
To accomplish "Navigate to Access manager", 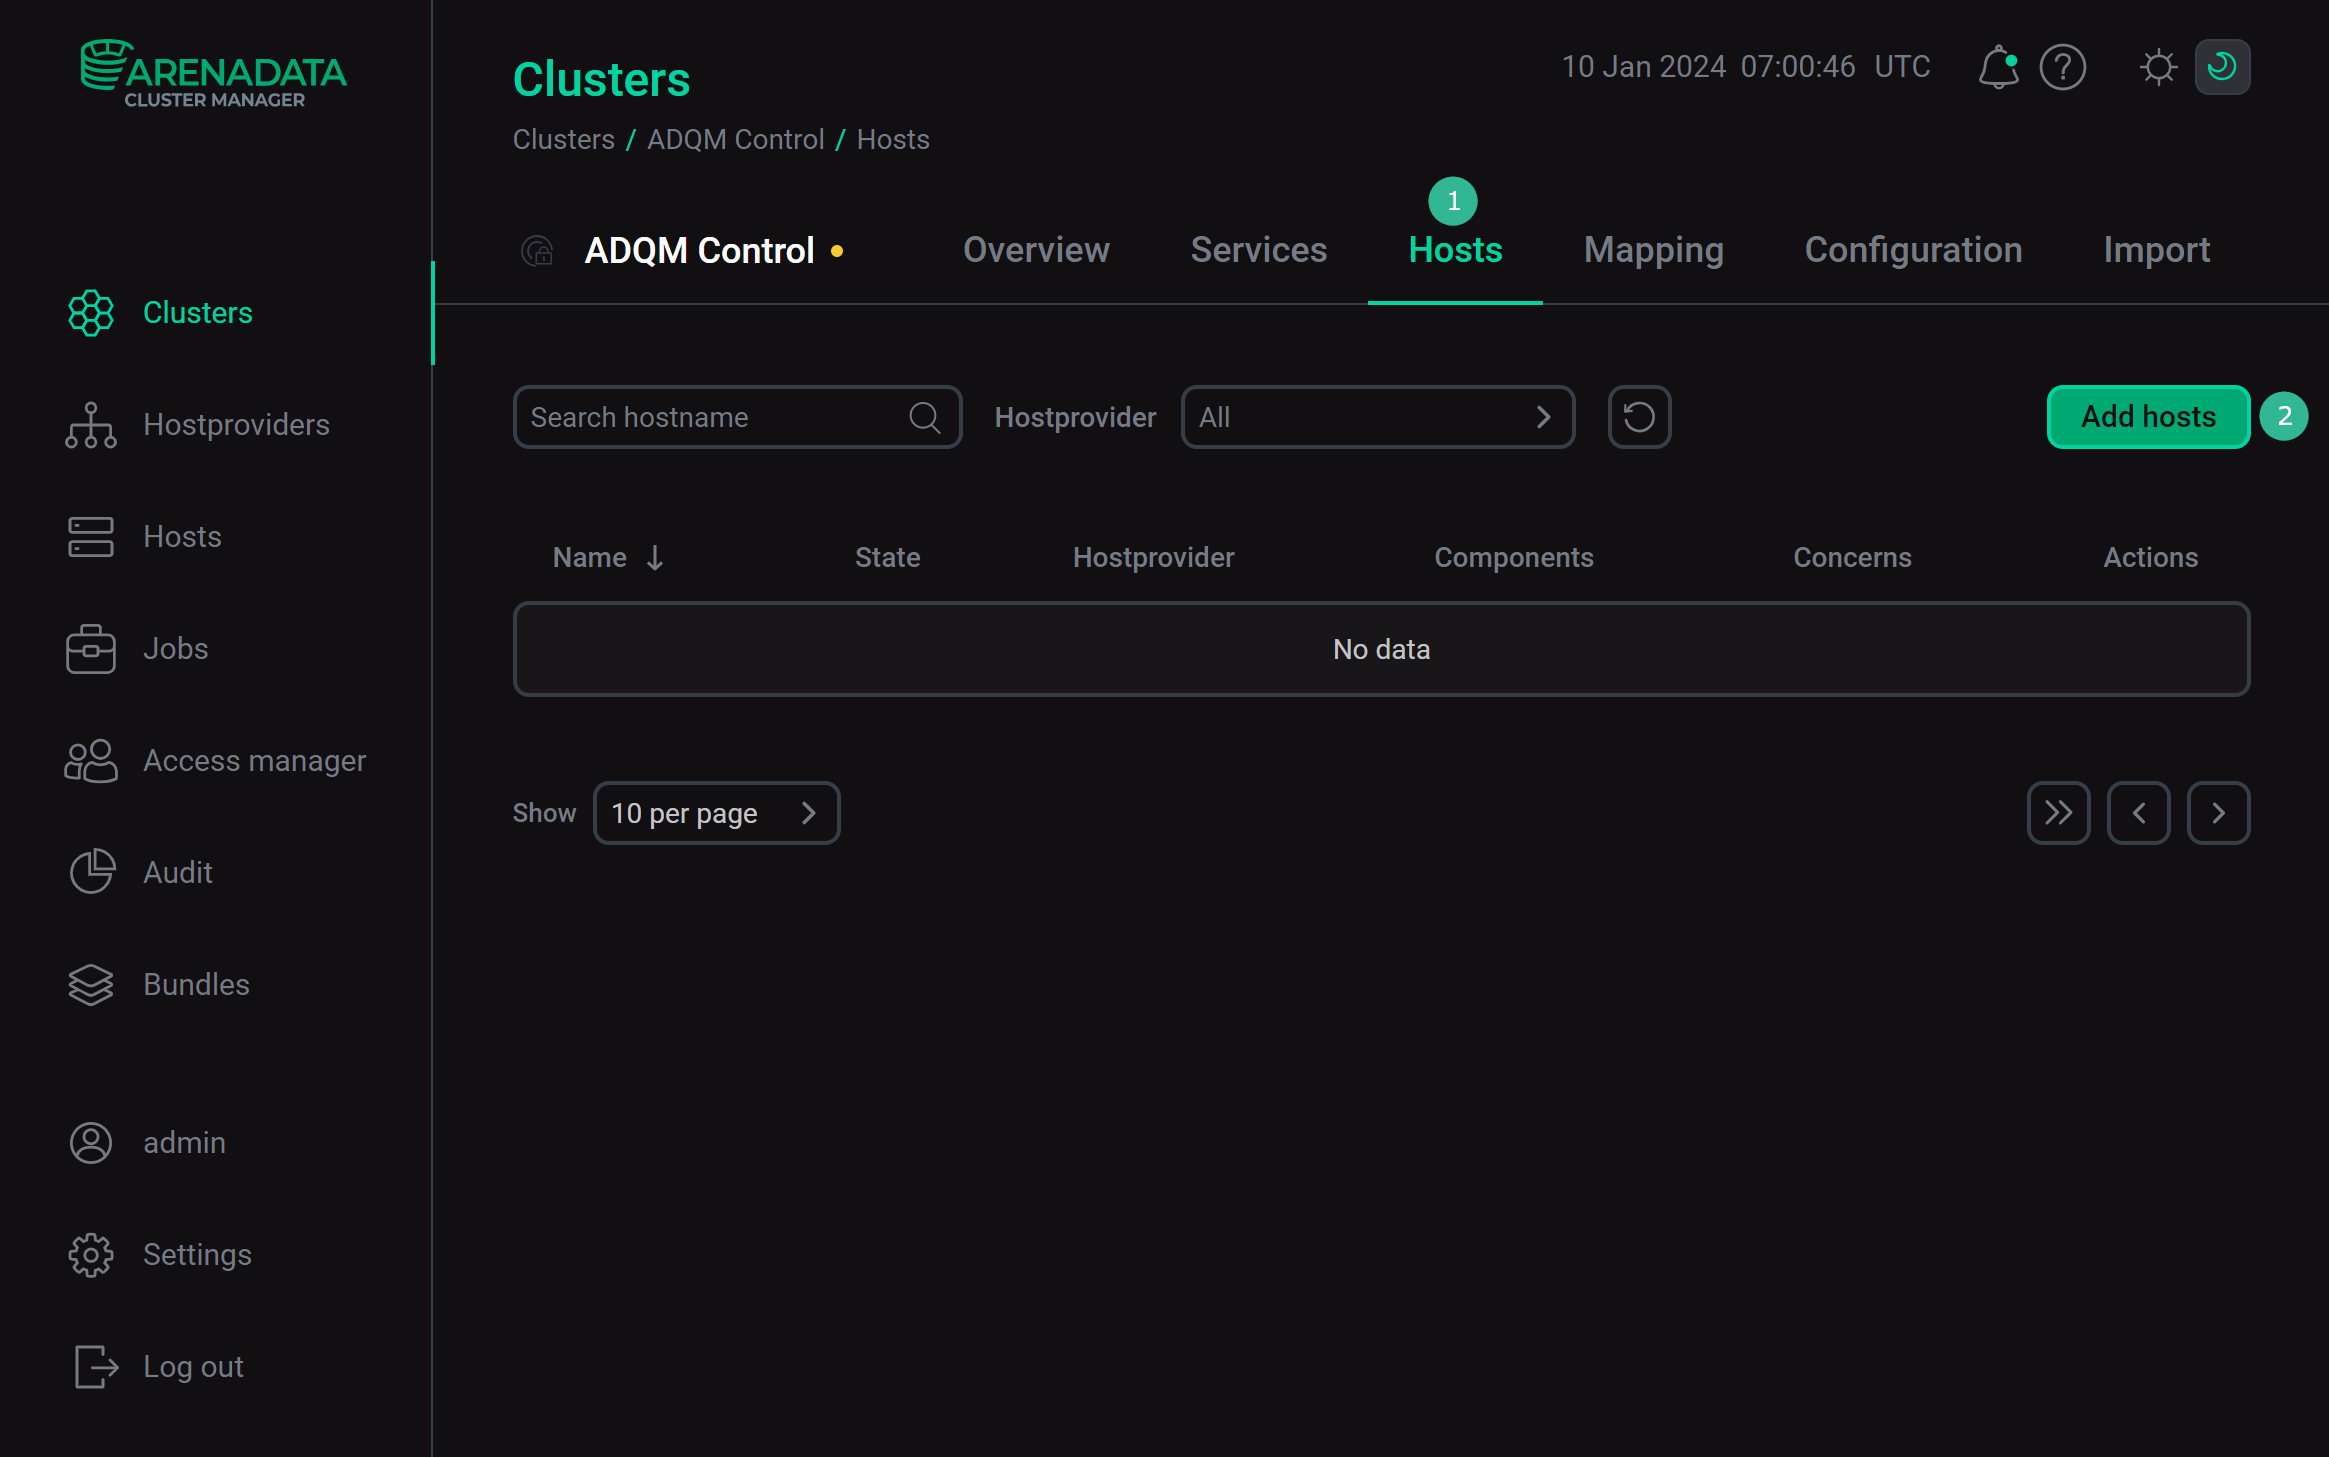I will coord(254,760).
